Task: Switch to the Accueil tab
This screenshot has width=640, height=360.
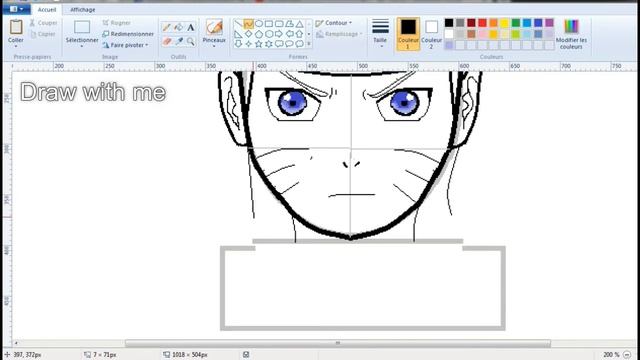Action: tap(47, 9)
